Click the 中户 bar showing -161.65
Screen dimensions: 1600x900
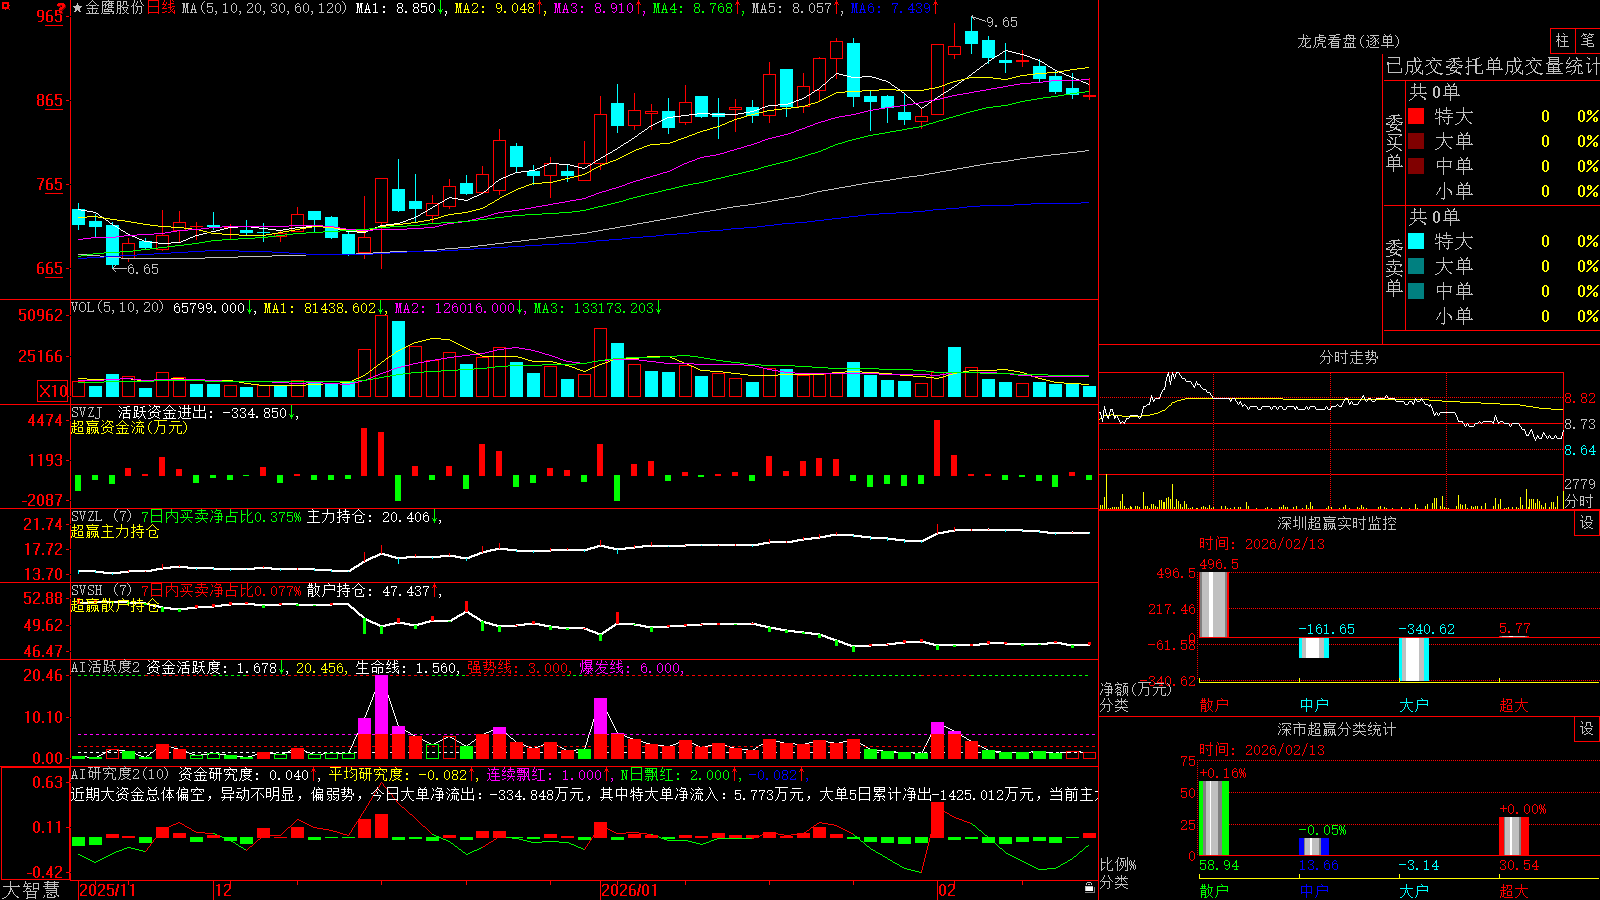tap(1314, 647)
